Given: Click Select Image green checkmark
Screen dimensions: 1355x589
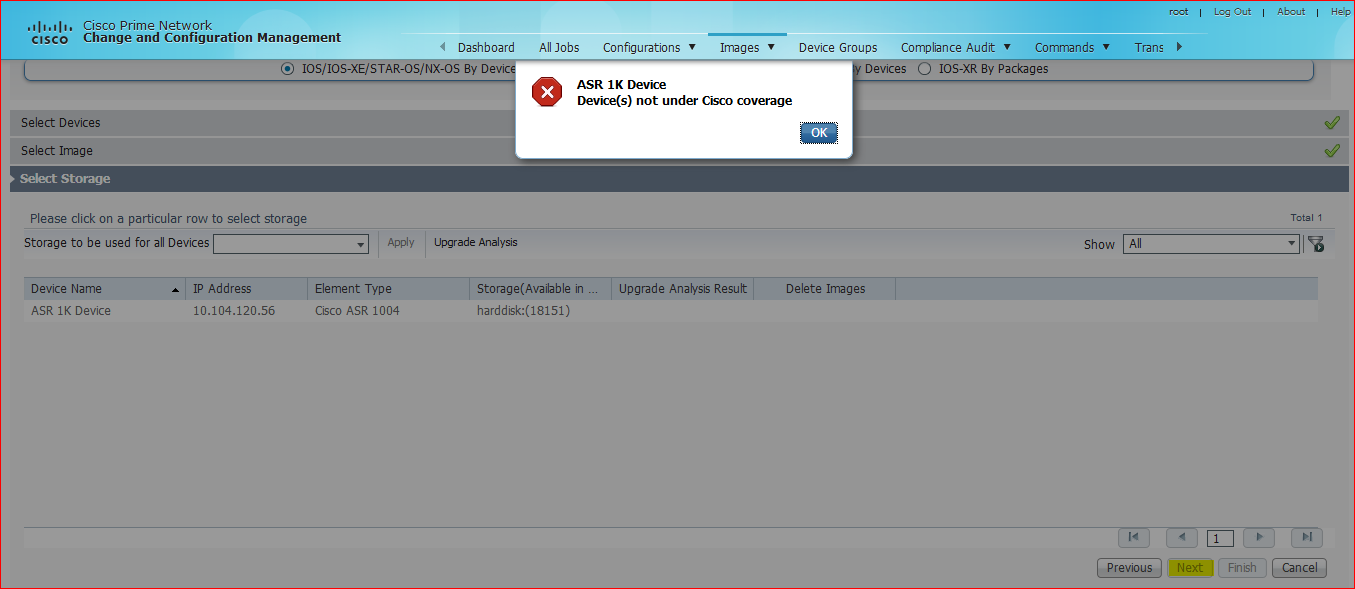Looking at the screenshot, I should coord(1331,151).
